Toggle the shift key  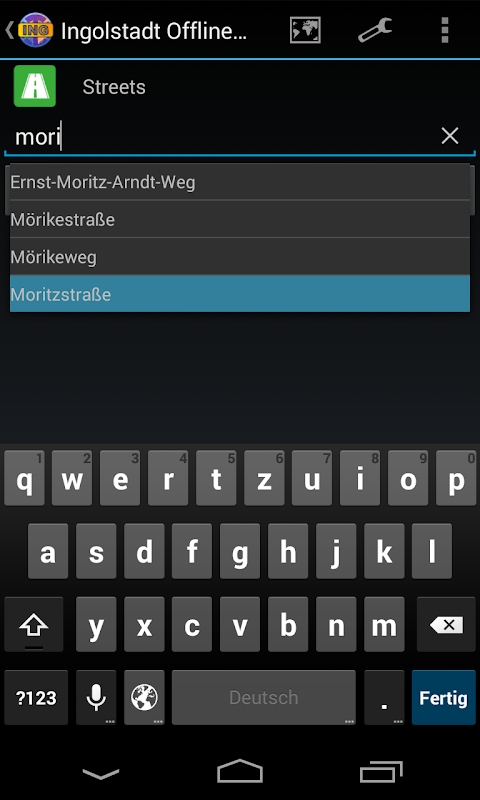point(34,624)
